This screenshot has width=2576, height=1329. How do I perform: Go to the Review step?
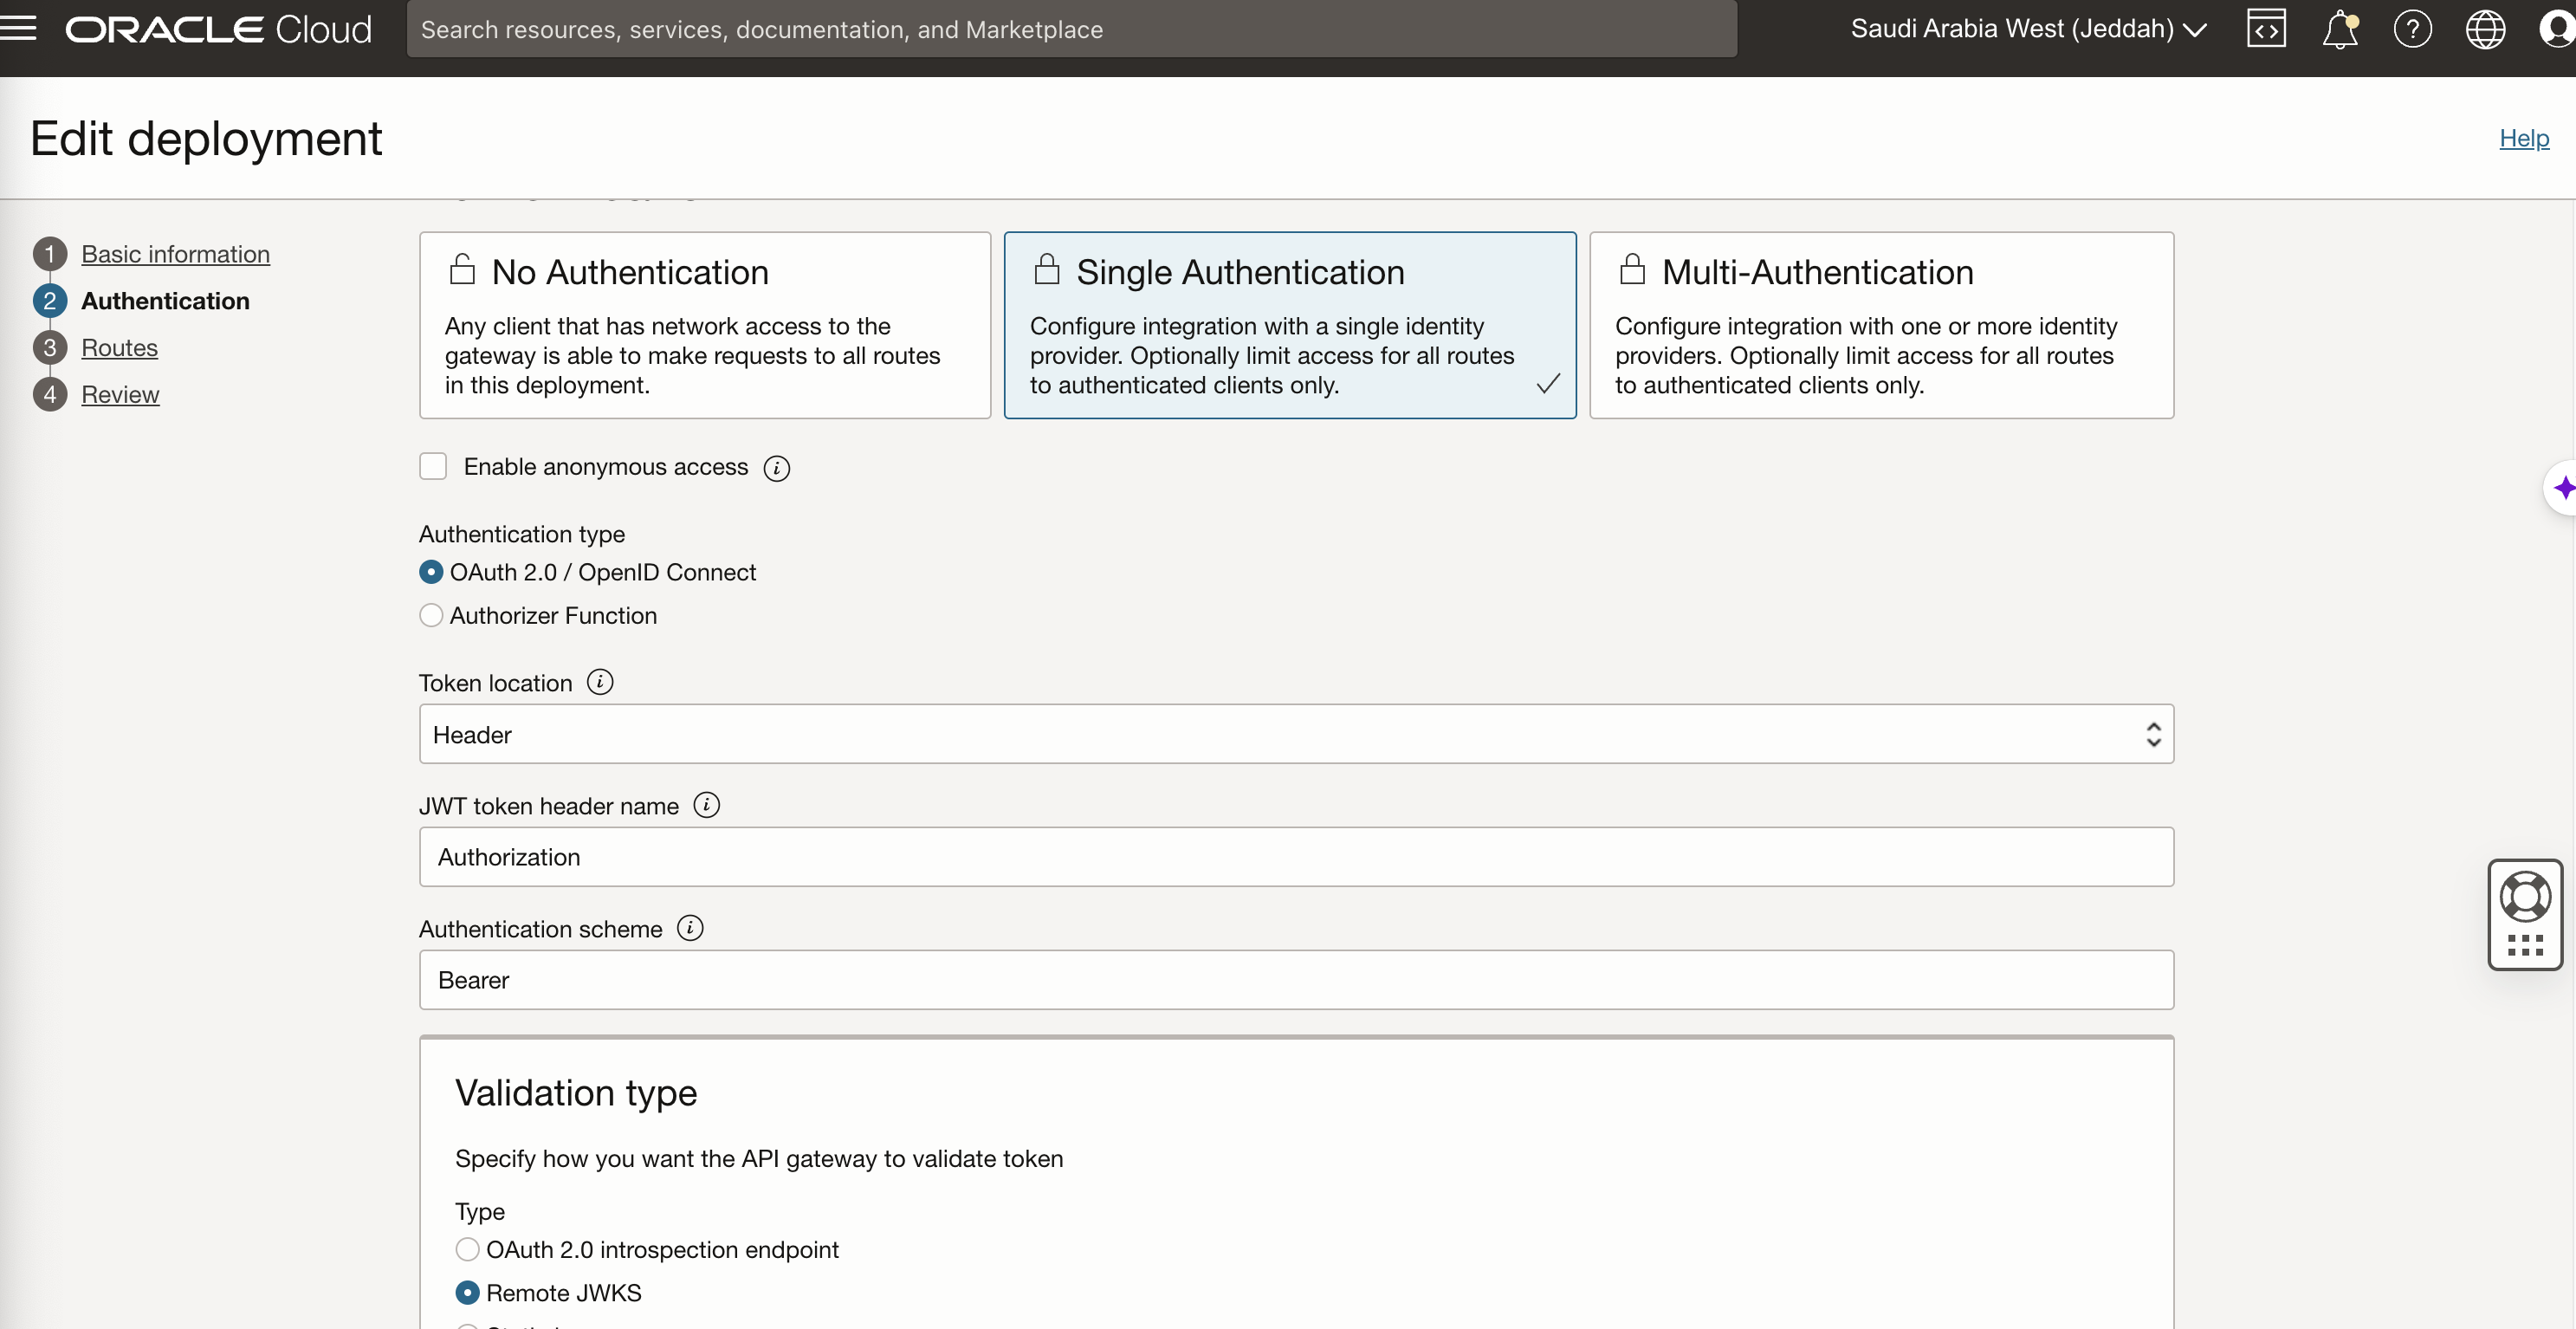[x=120, y=394]
